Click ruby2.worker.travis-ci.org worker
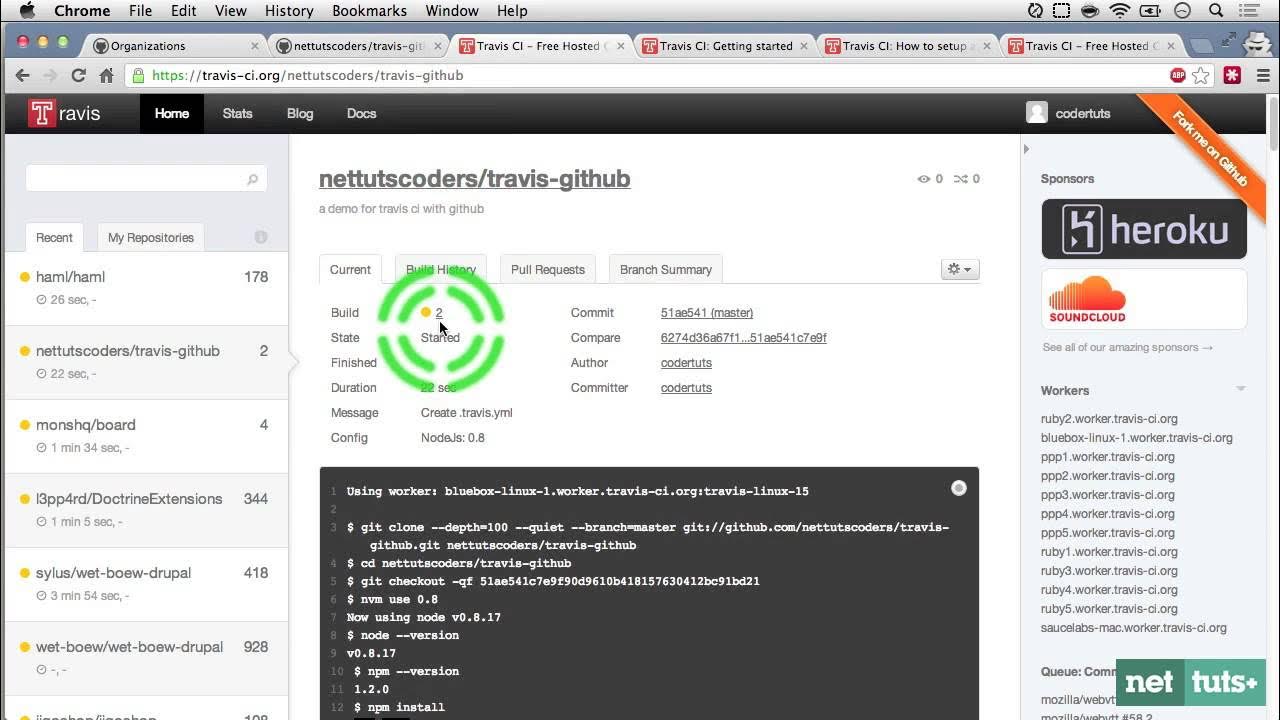 point(1109,419)
